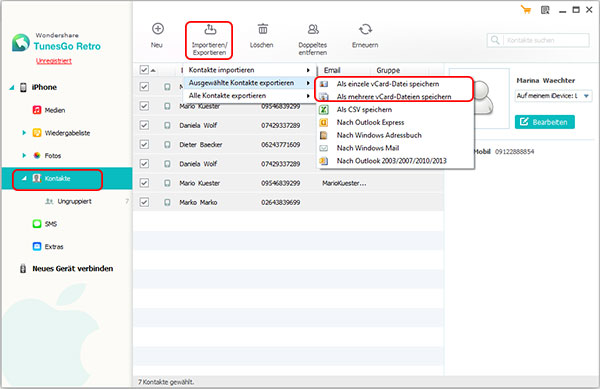Click the Doppeltes entfernen icon
The height and width of the screenshot is (389, 600).
[x=313, y=29]
